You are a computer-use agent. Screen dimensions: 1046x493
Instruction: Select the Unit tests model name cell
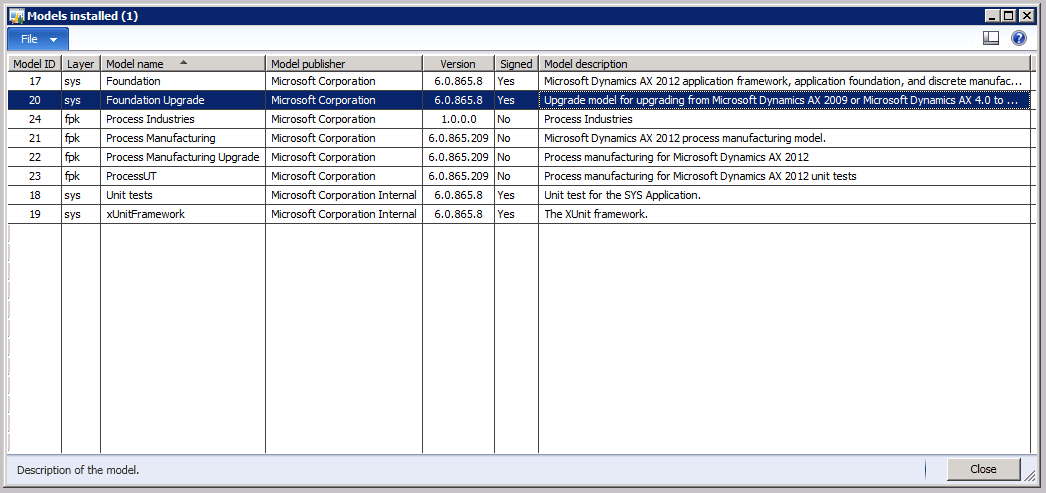pyautogui.click(x=183, y=195)
